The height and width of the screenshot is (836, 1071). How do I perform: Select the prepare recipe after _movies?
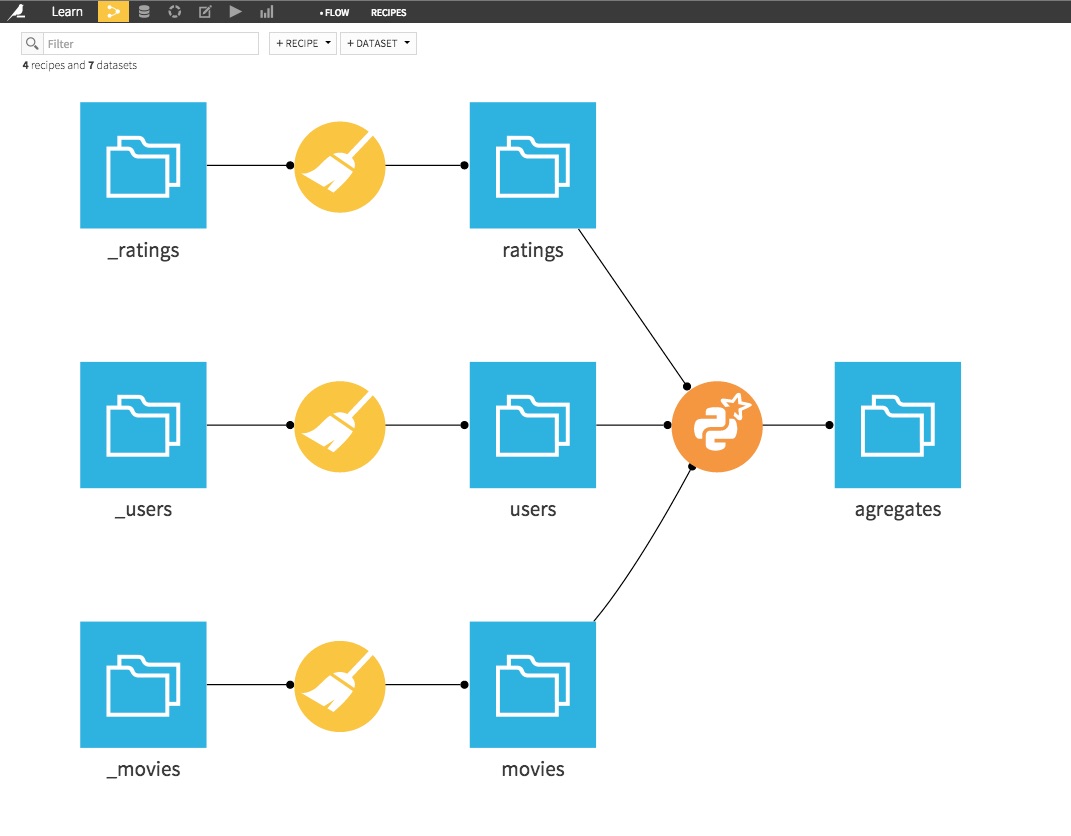pos(339,686)
